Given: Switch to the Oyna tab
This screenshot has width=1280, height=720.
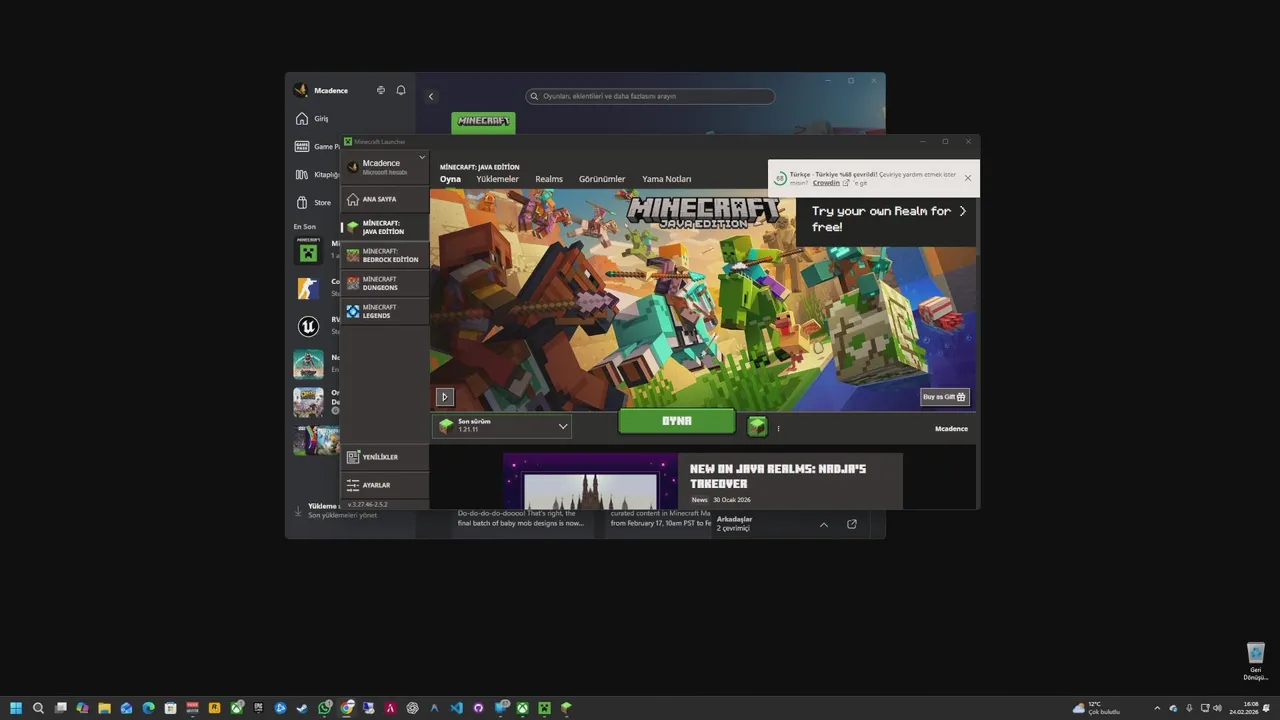Looking at the screenshot, I should click(450, 179).
